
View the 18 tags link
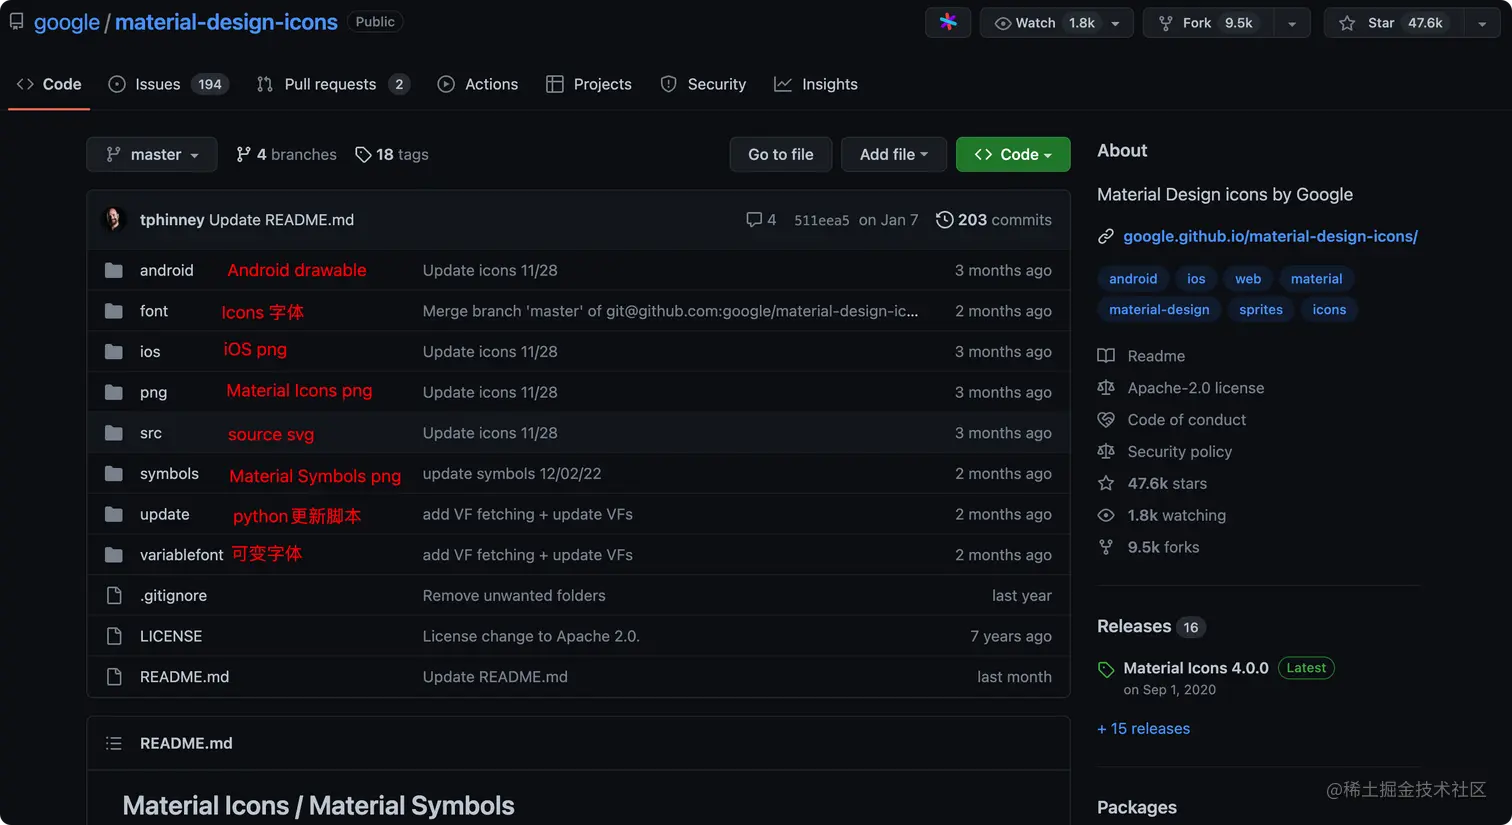click(392, 154)
